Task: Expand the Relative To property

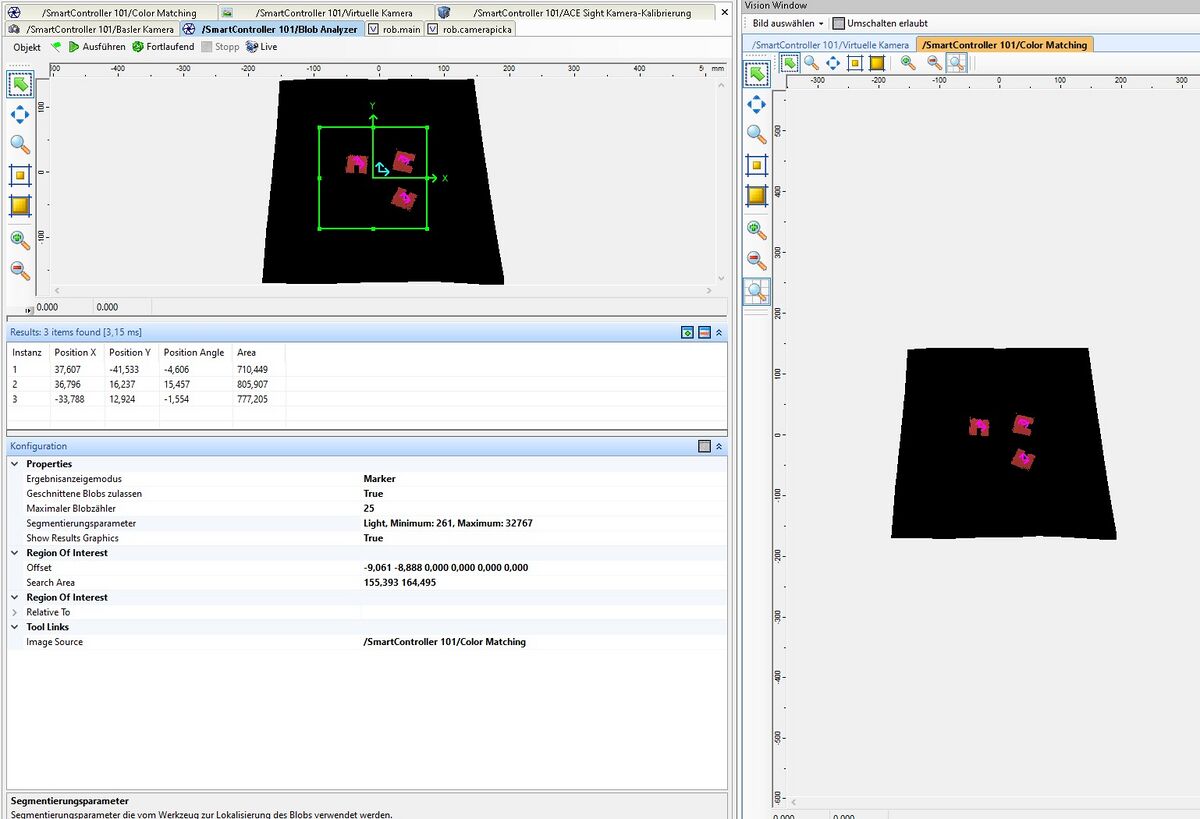Action: point(14,612)
